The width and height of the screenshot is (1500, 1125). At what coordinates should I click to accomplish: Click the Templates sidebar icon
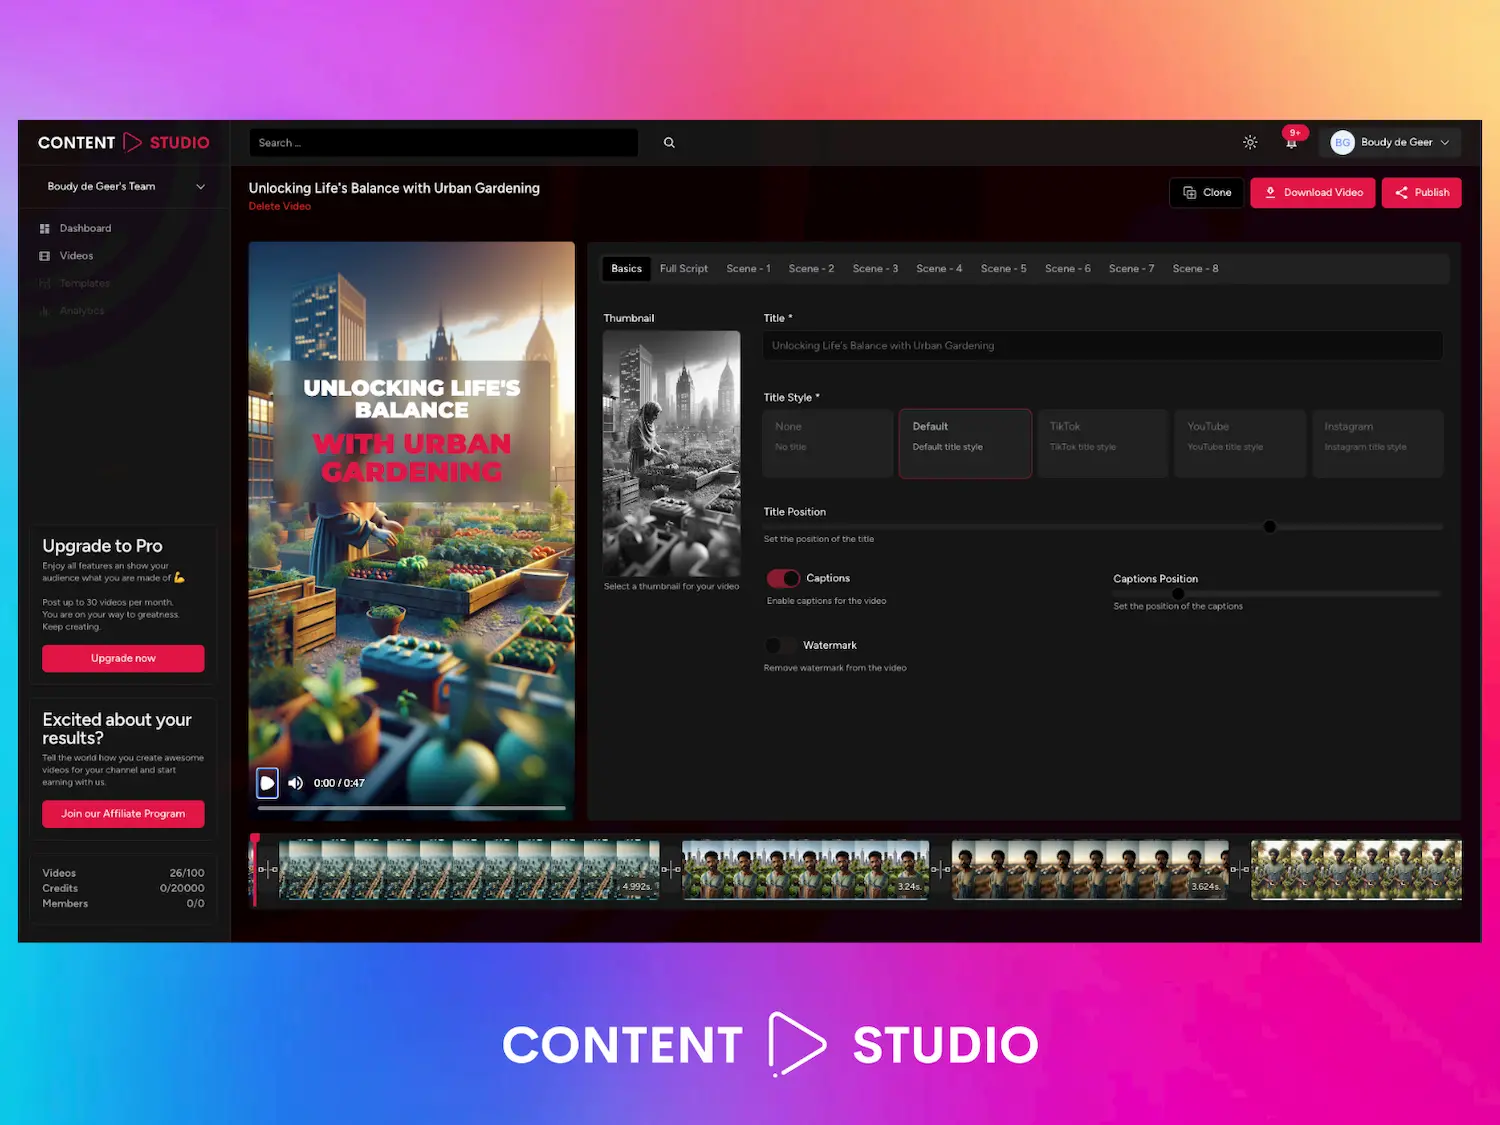click(44, 283)
